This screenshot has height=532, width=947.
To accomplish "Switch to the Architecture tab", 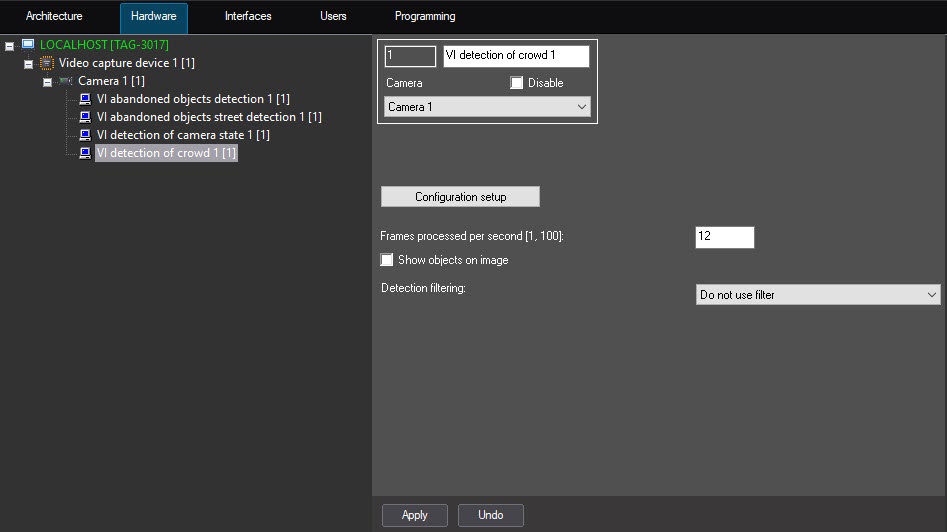I will click(54, 16).
